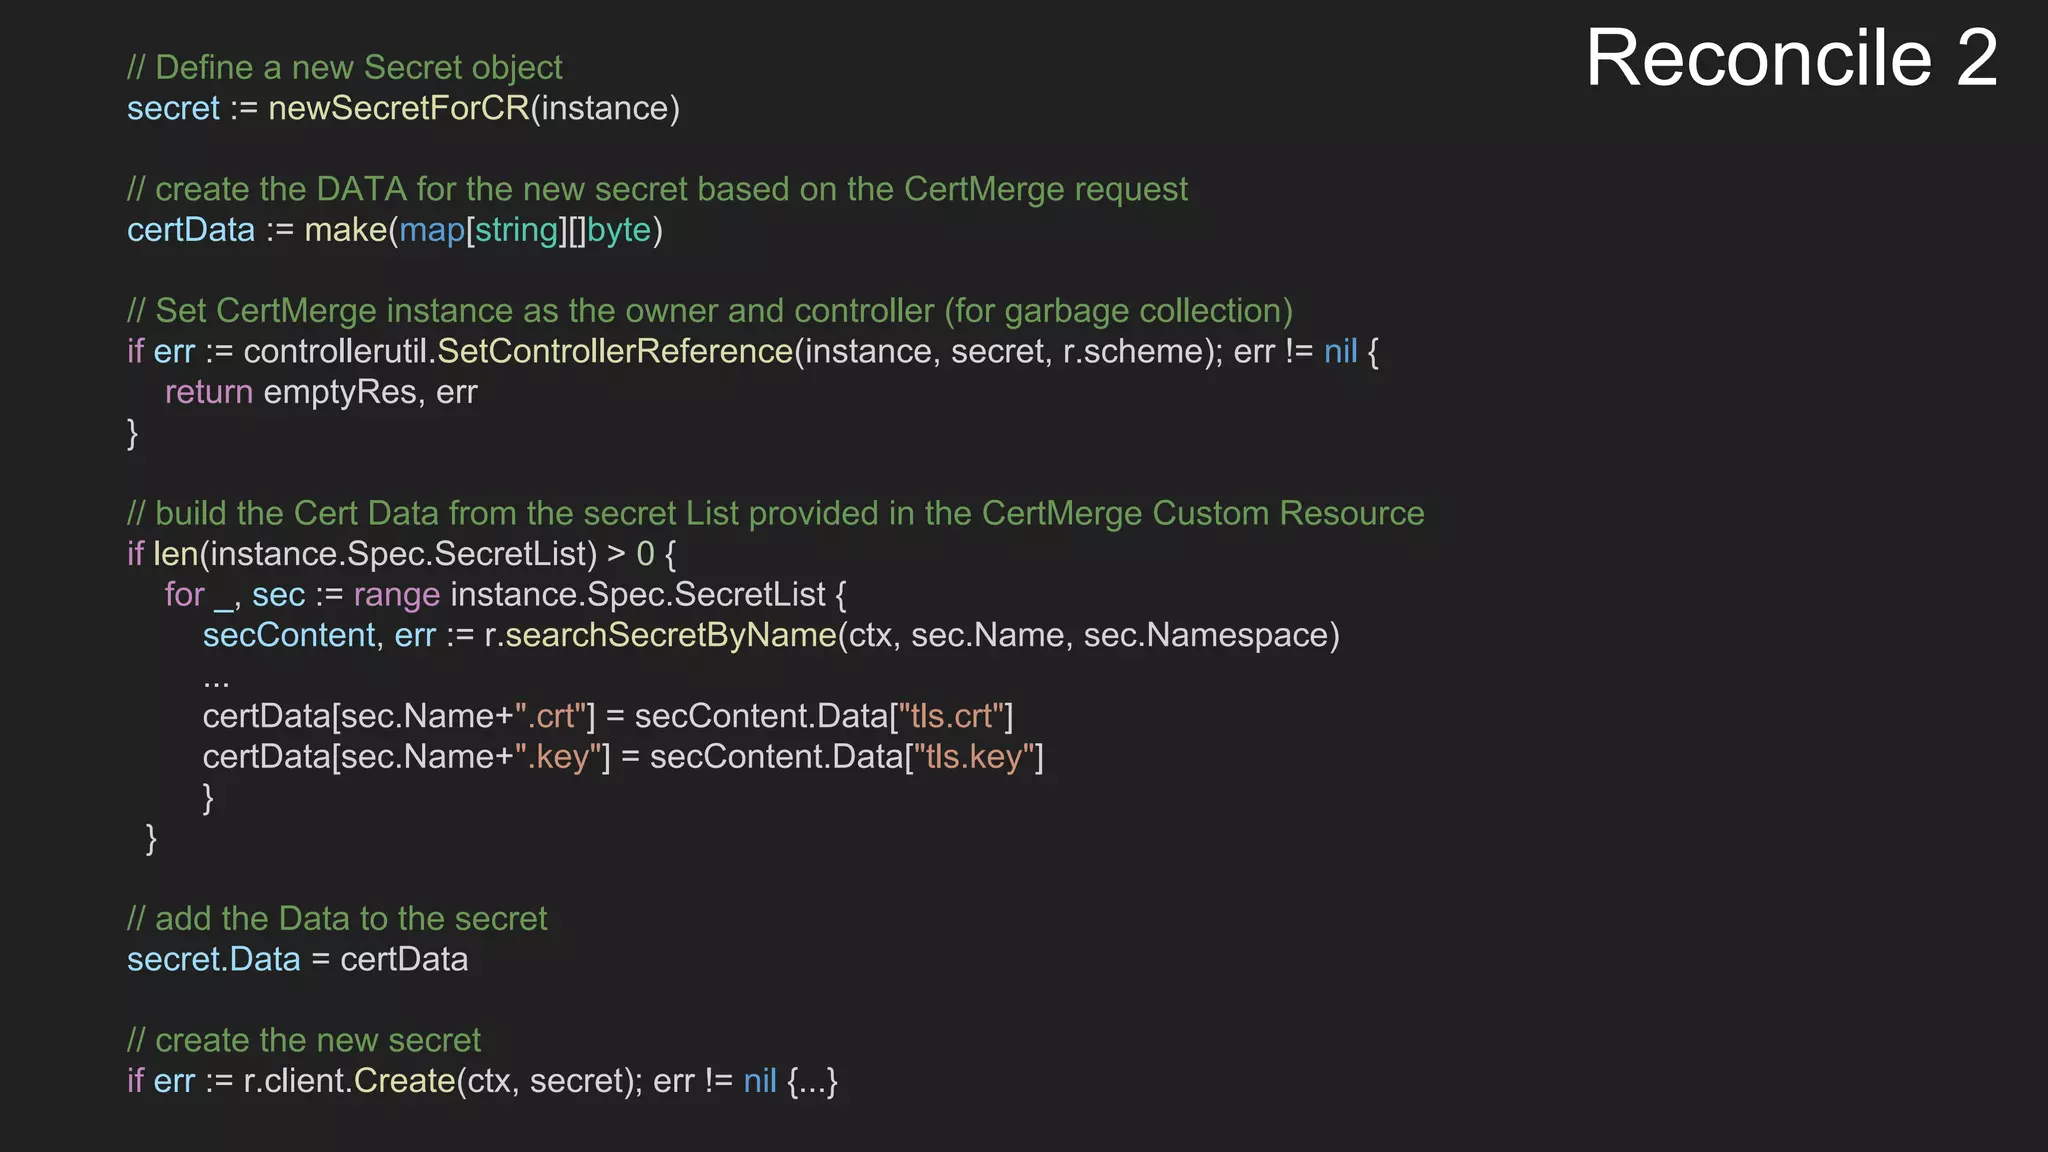Click the line 'secret.Data = certData'
The width and height of the screenshot is (2048, 1152).
click(297, 960)
